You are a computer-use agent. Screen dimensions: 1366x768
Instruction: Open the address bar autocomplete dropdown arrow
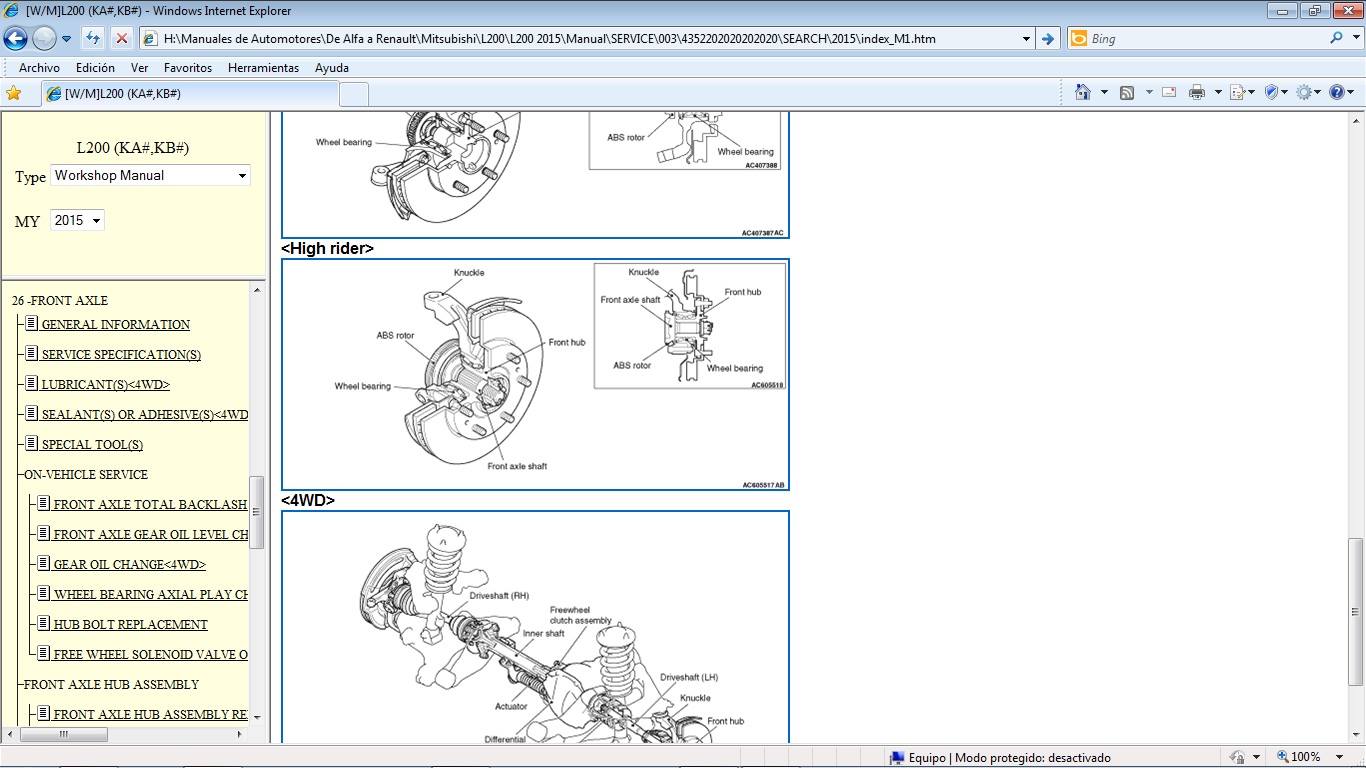[x=1026, y=39]
